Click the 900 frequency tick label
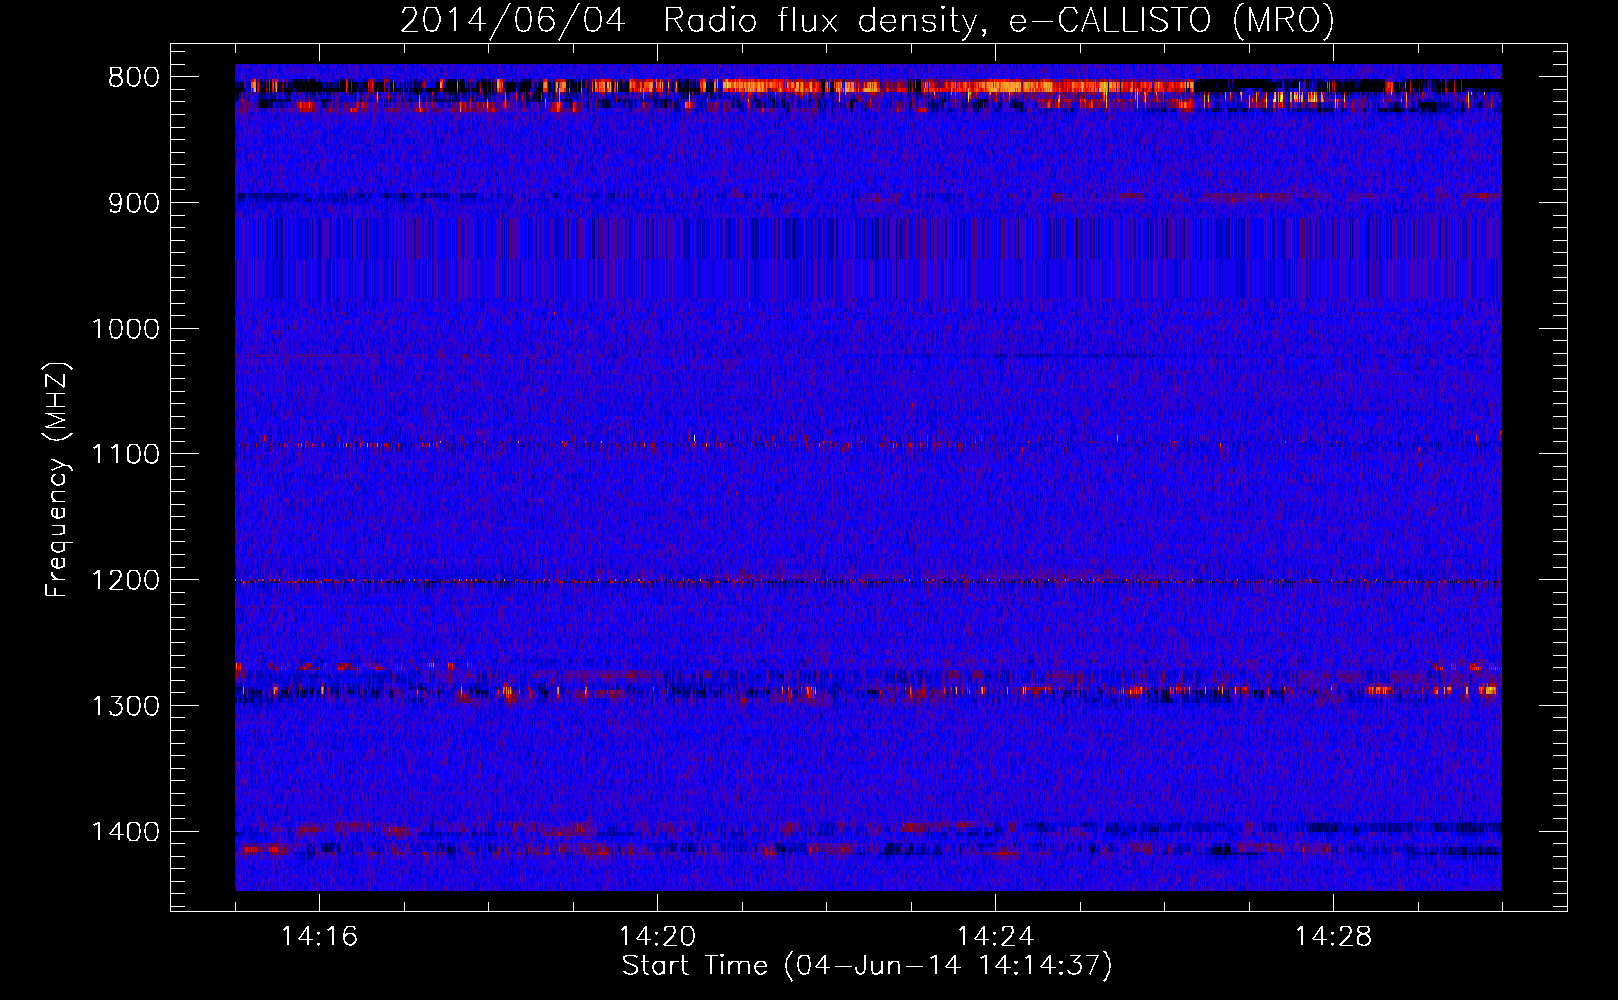Viewport: 1618px width, 1000px height. [133, 203]
